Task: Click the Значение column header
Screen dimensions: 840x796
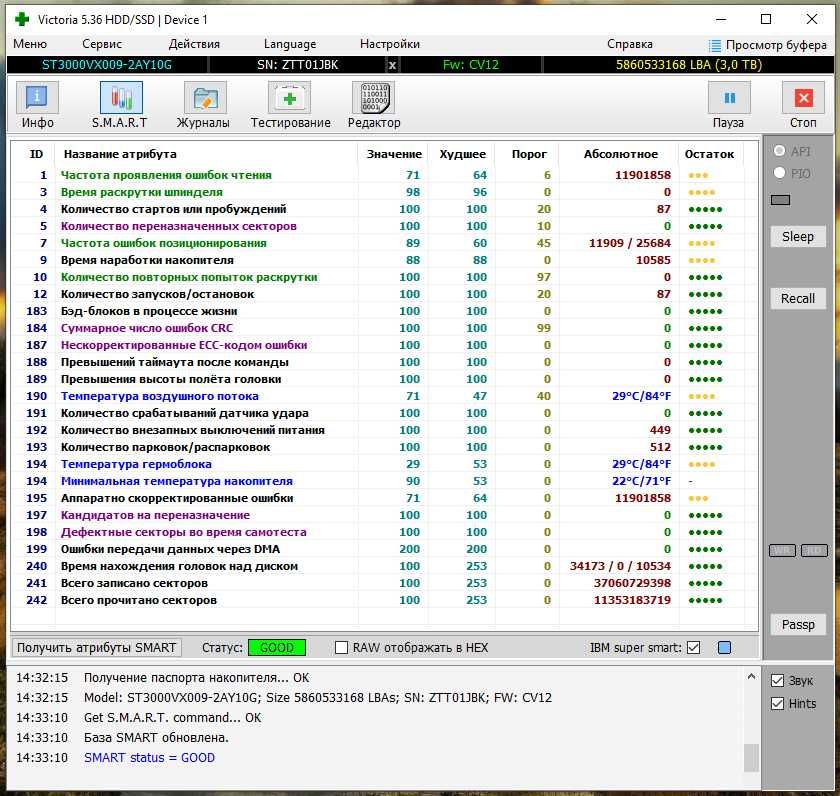Action: [x=394, y=154]
